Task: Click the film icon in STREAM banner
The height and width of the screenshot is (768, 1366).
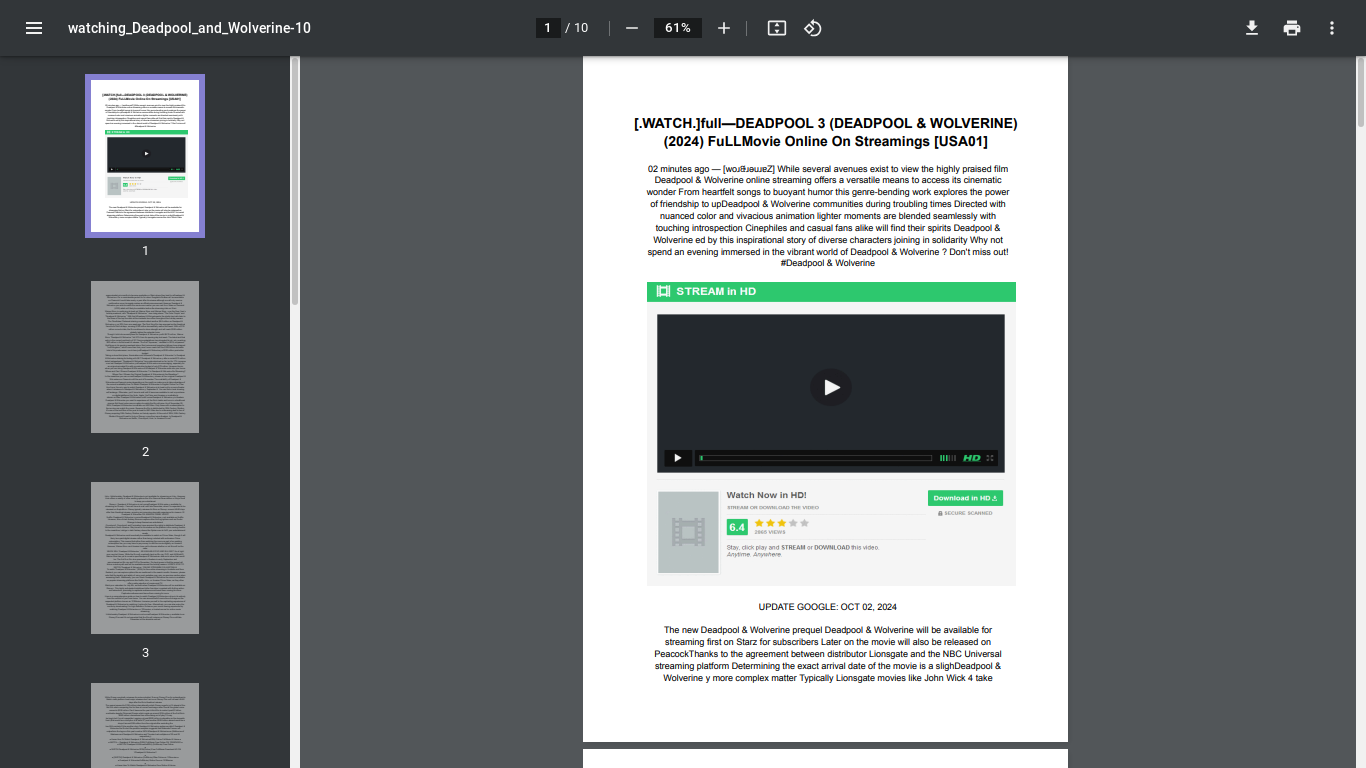Action: point(663,291)
